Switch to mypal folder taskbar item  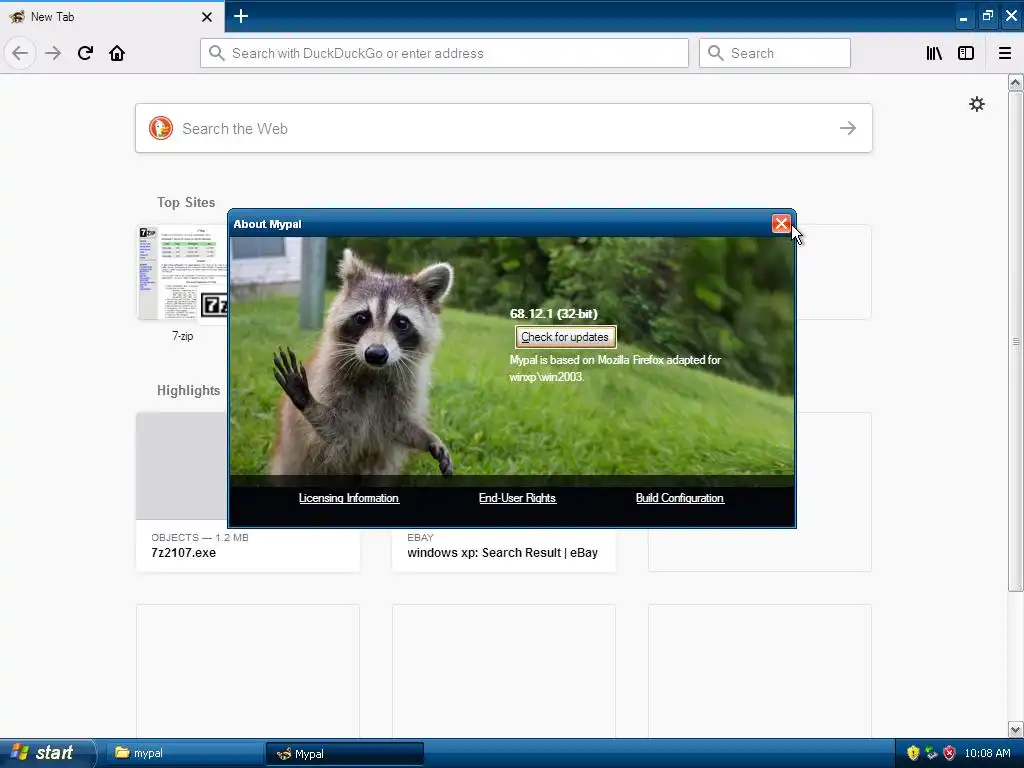click(184, 753)
